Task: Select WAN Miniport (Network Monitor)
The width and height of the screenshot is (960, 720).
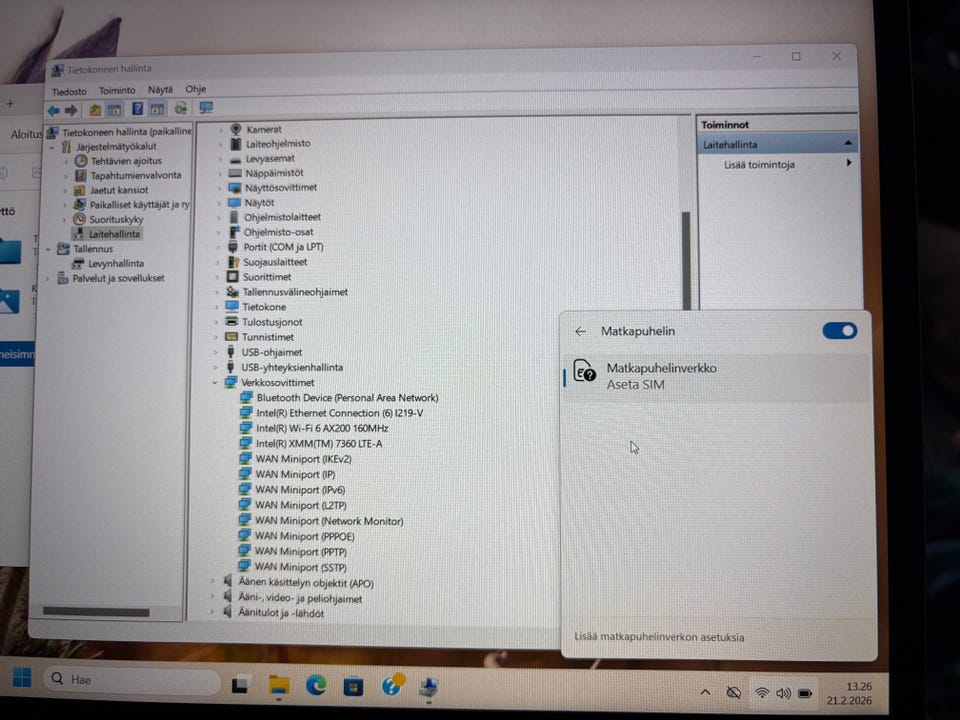Action: click(x=329, y=521)
